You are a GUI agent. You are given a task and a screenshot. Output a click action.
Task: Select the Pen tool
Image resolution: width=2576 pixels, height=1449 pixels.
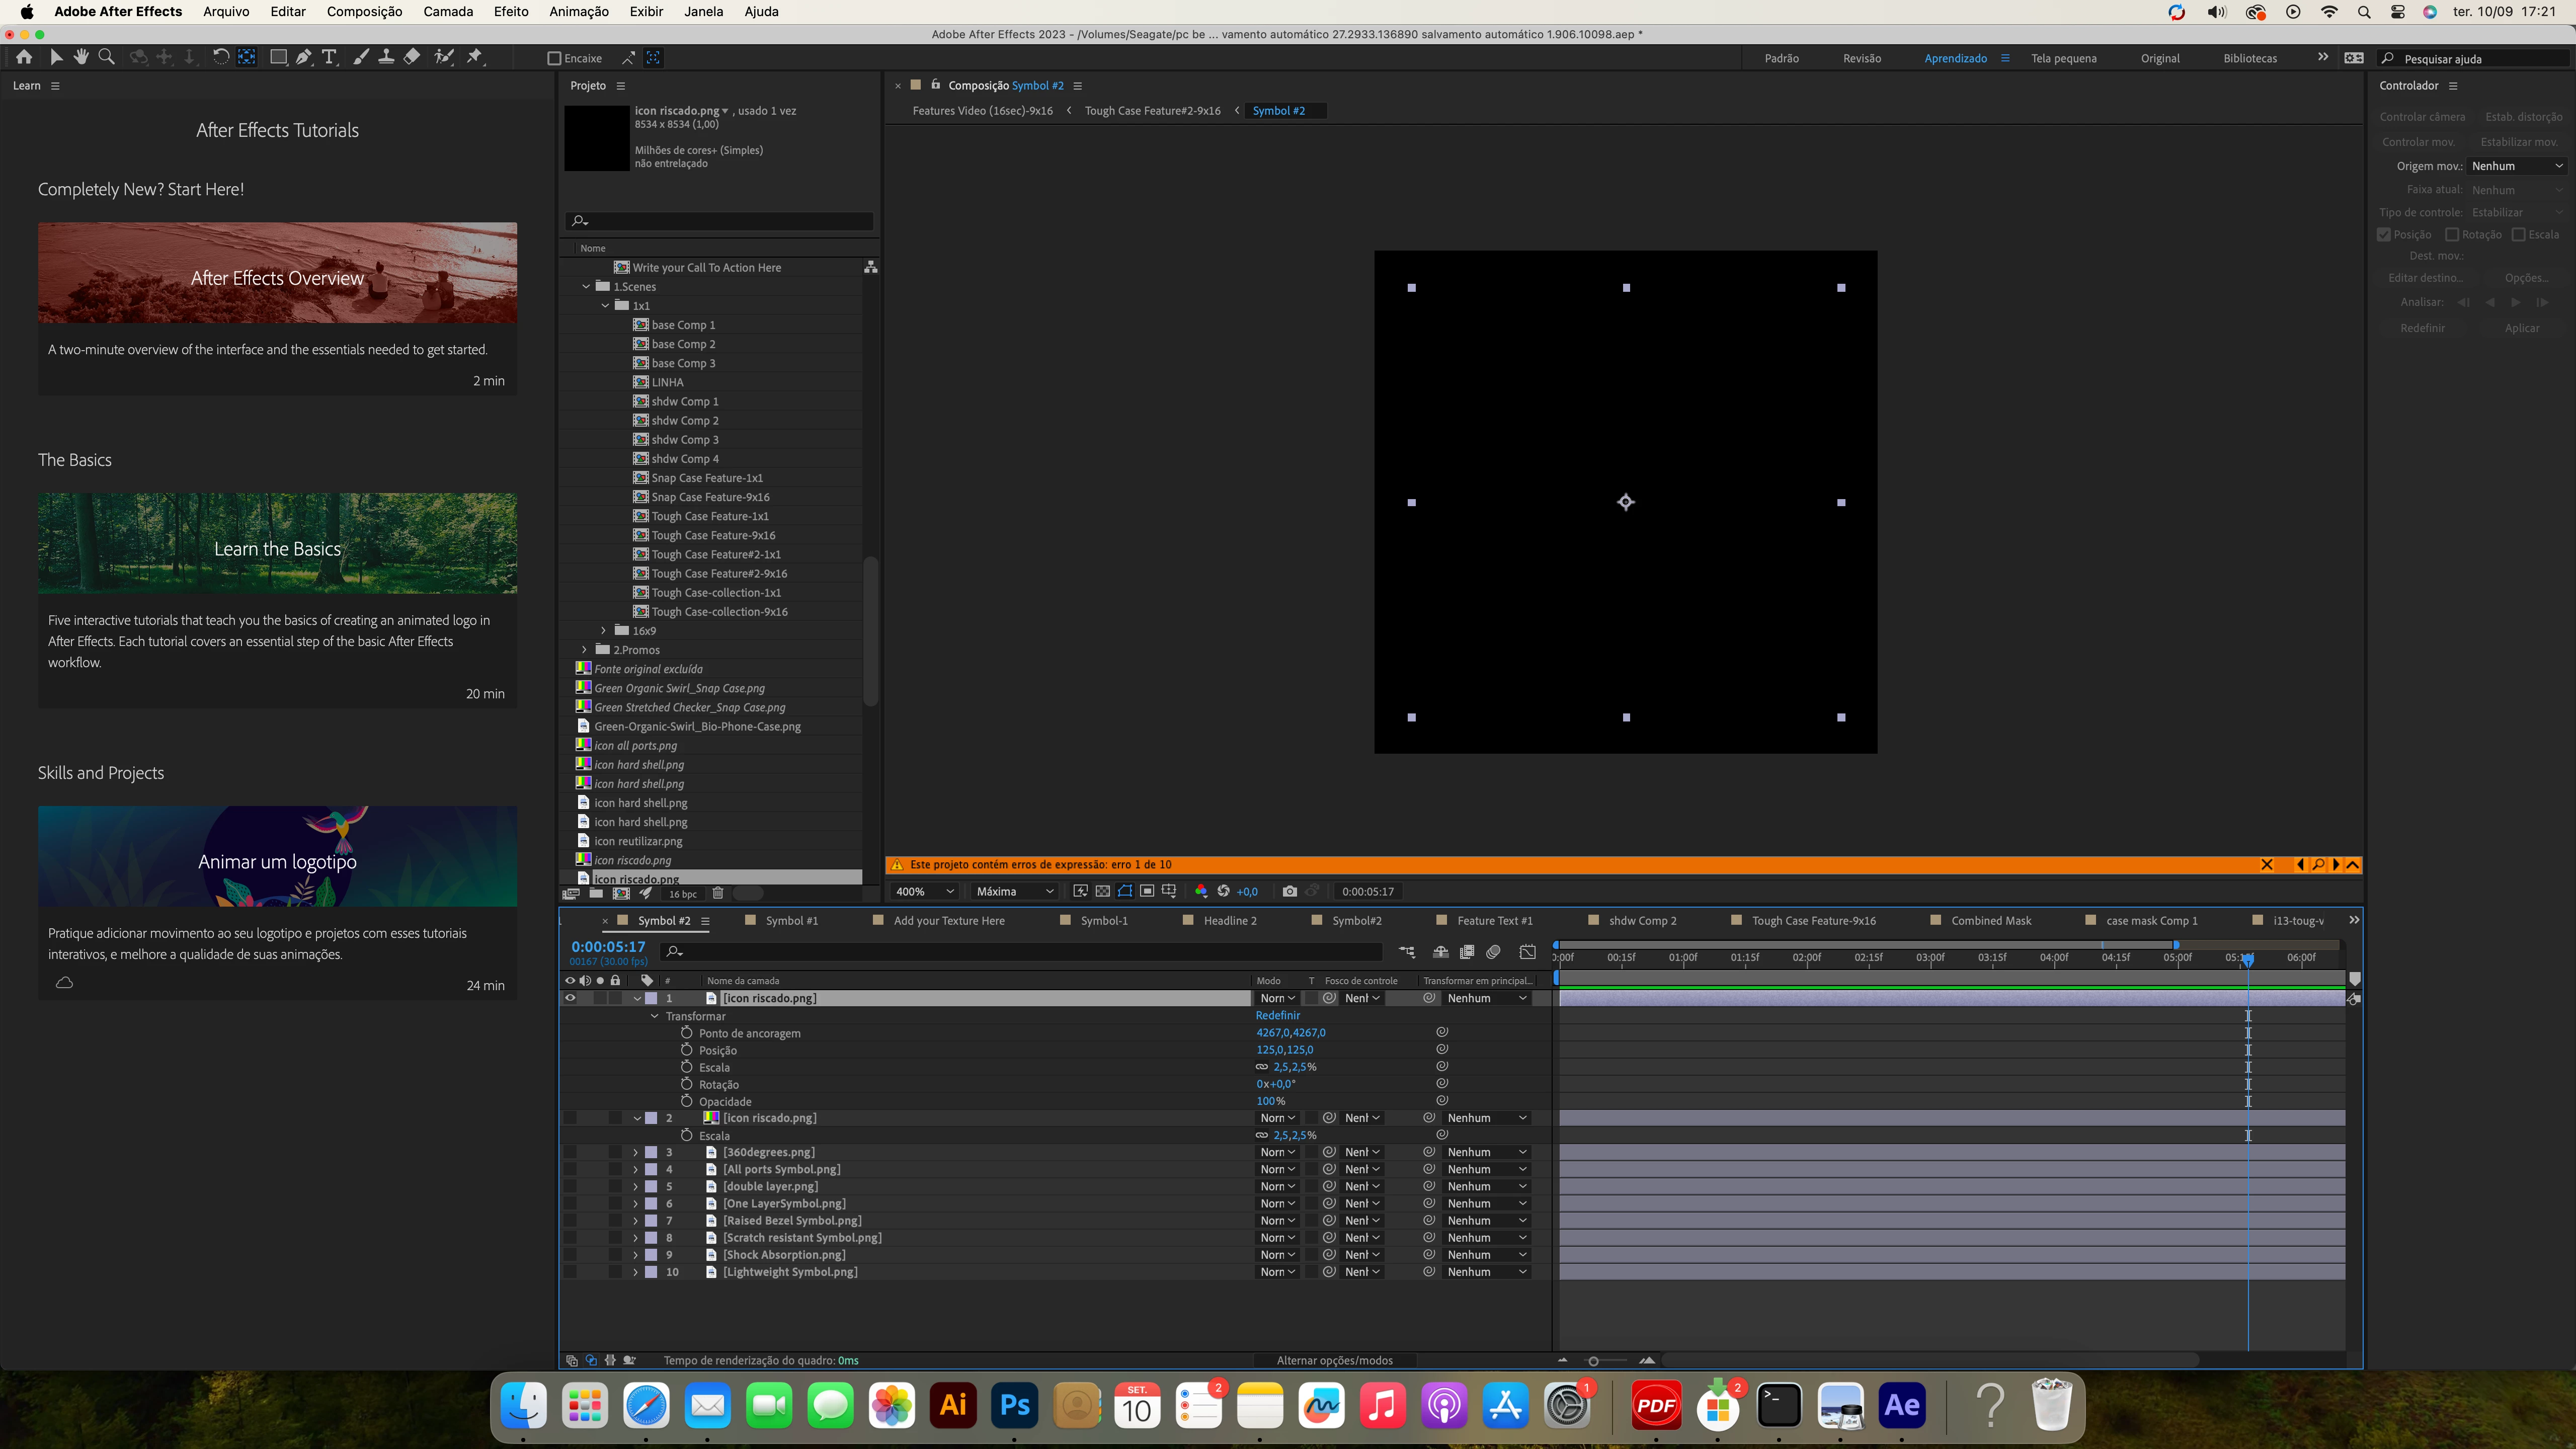pyautogui.click(x=304, y=57)
